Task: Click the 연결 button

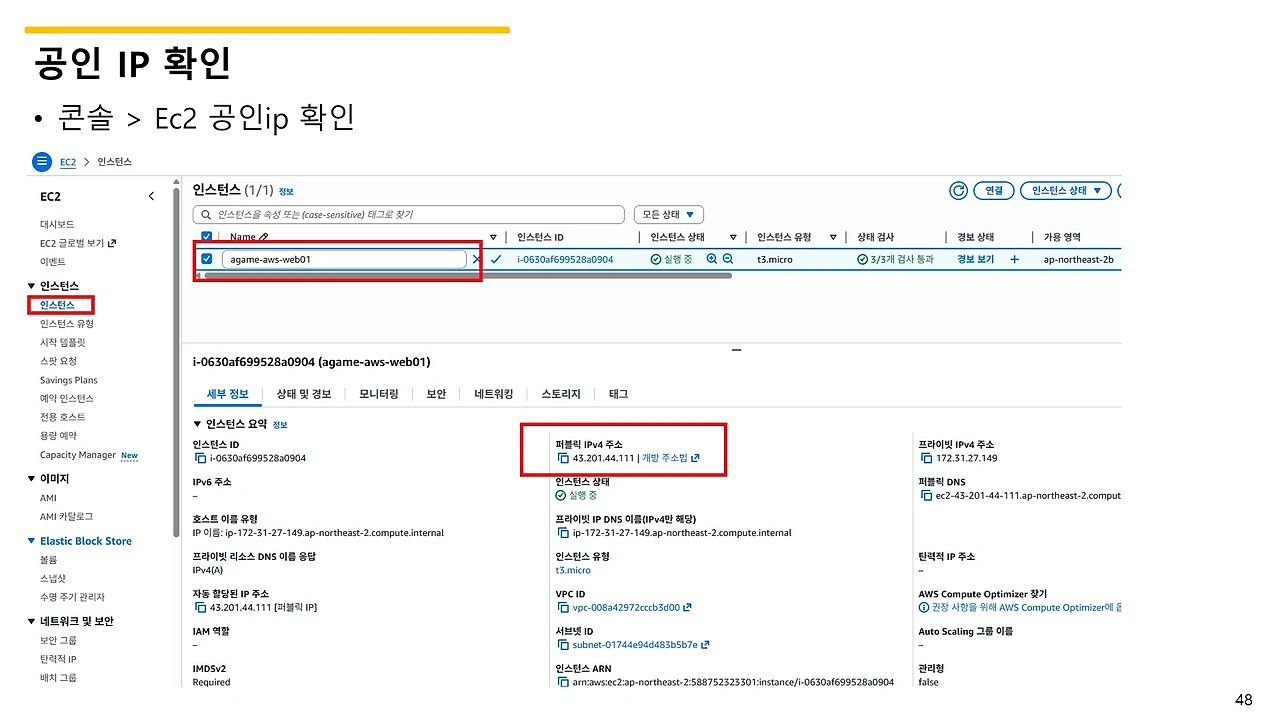Action: pos(995,190)
